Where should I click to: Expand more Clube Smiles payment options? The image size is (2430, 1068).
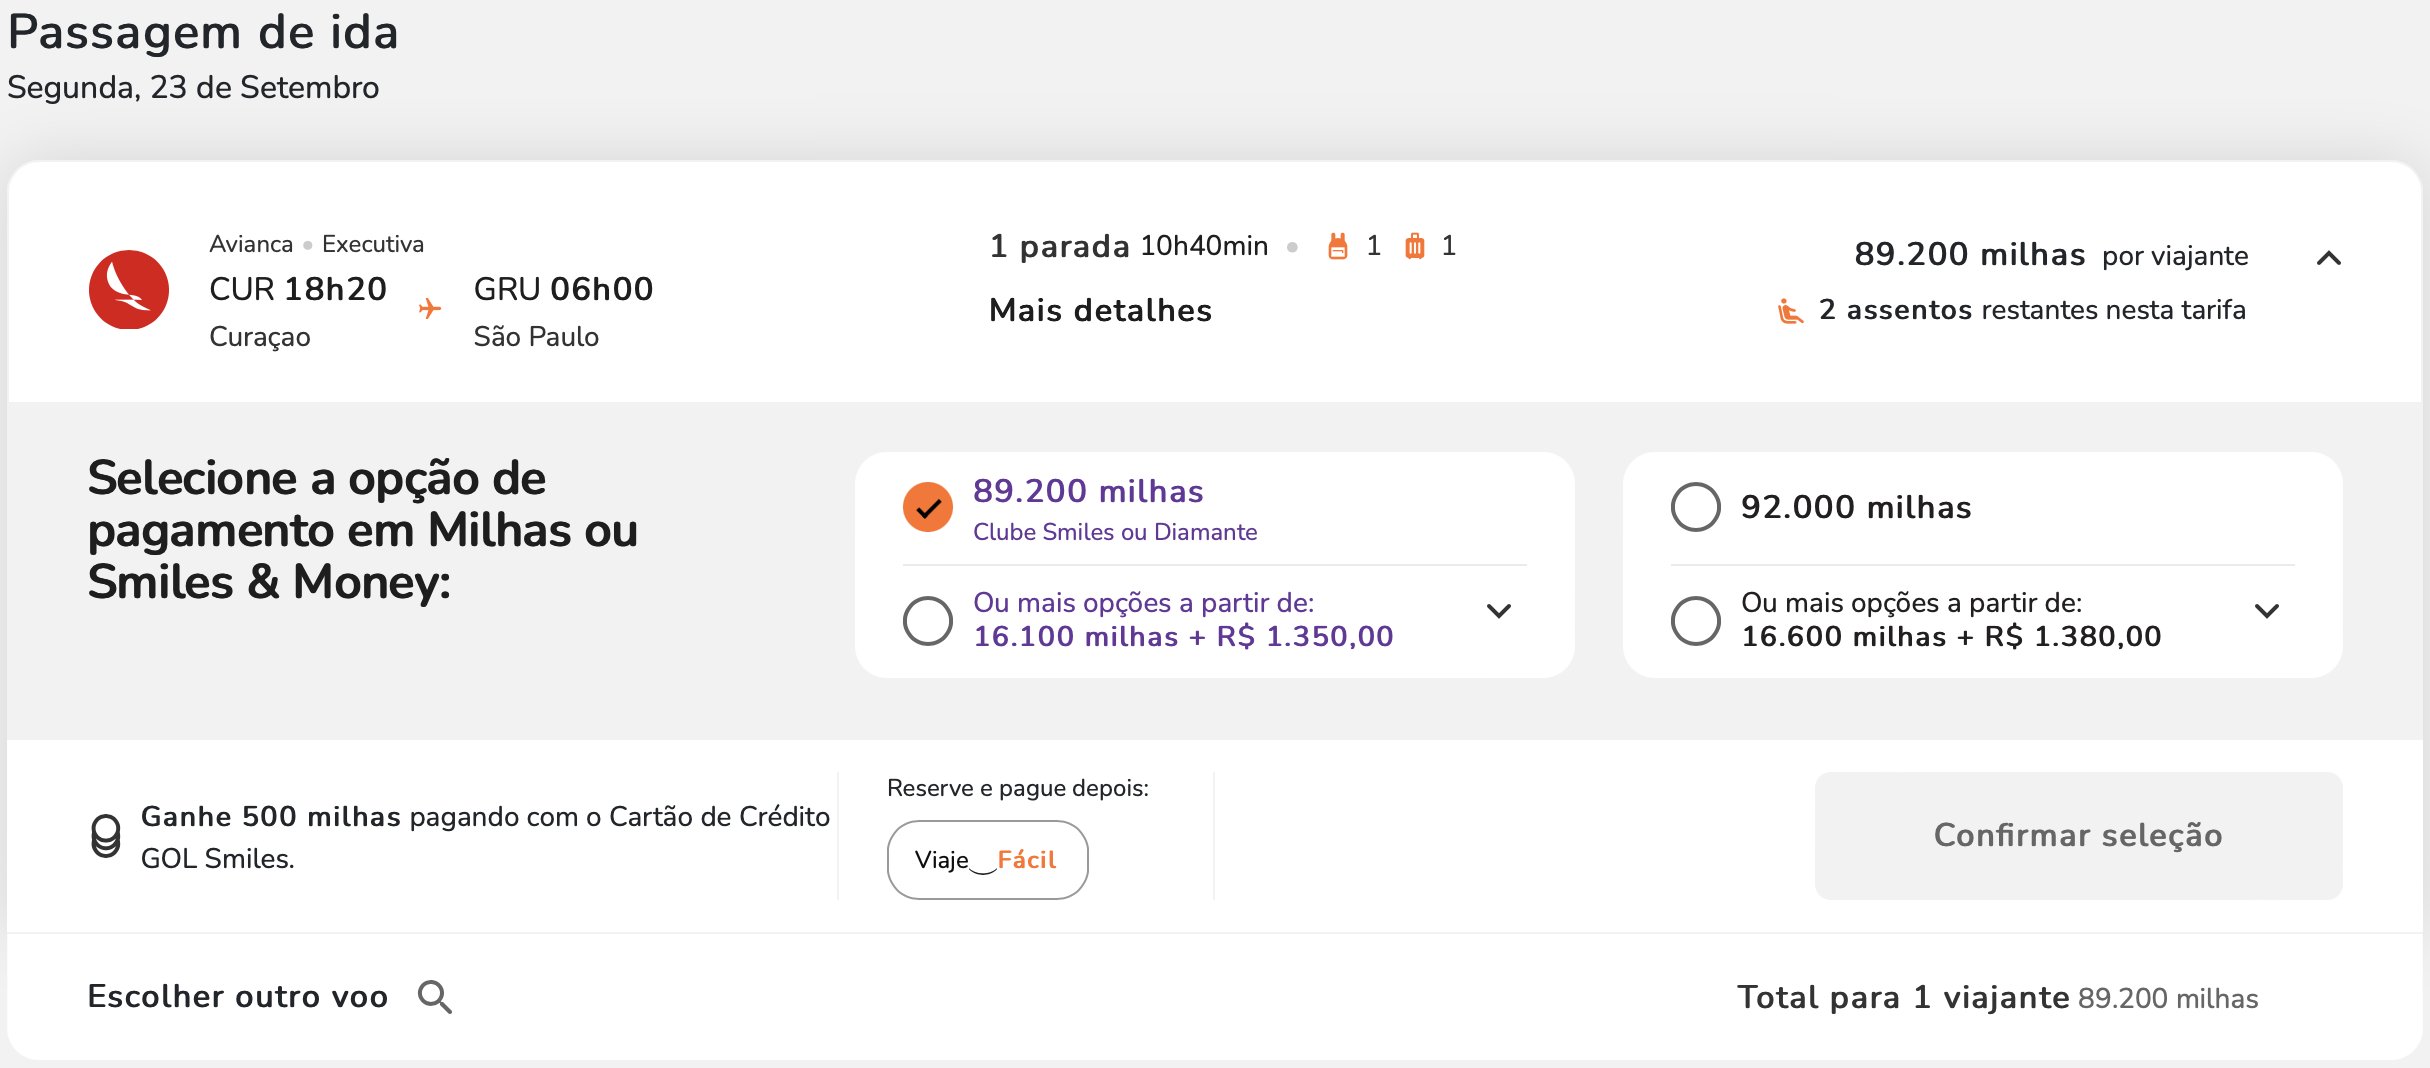pyautogui.click(x=1499, y=611)
